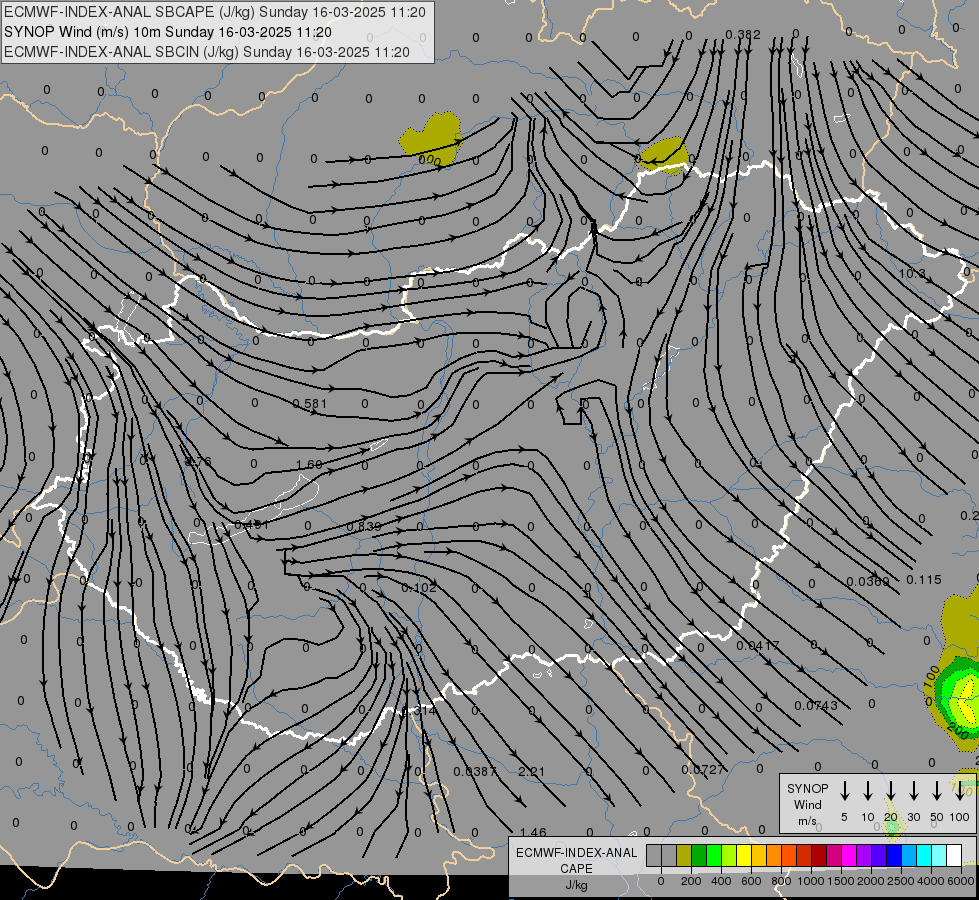The image size is (979, 900).
Task: Click the SBCAPE title line in header
Action: pos(215,12)
